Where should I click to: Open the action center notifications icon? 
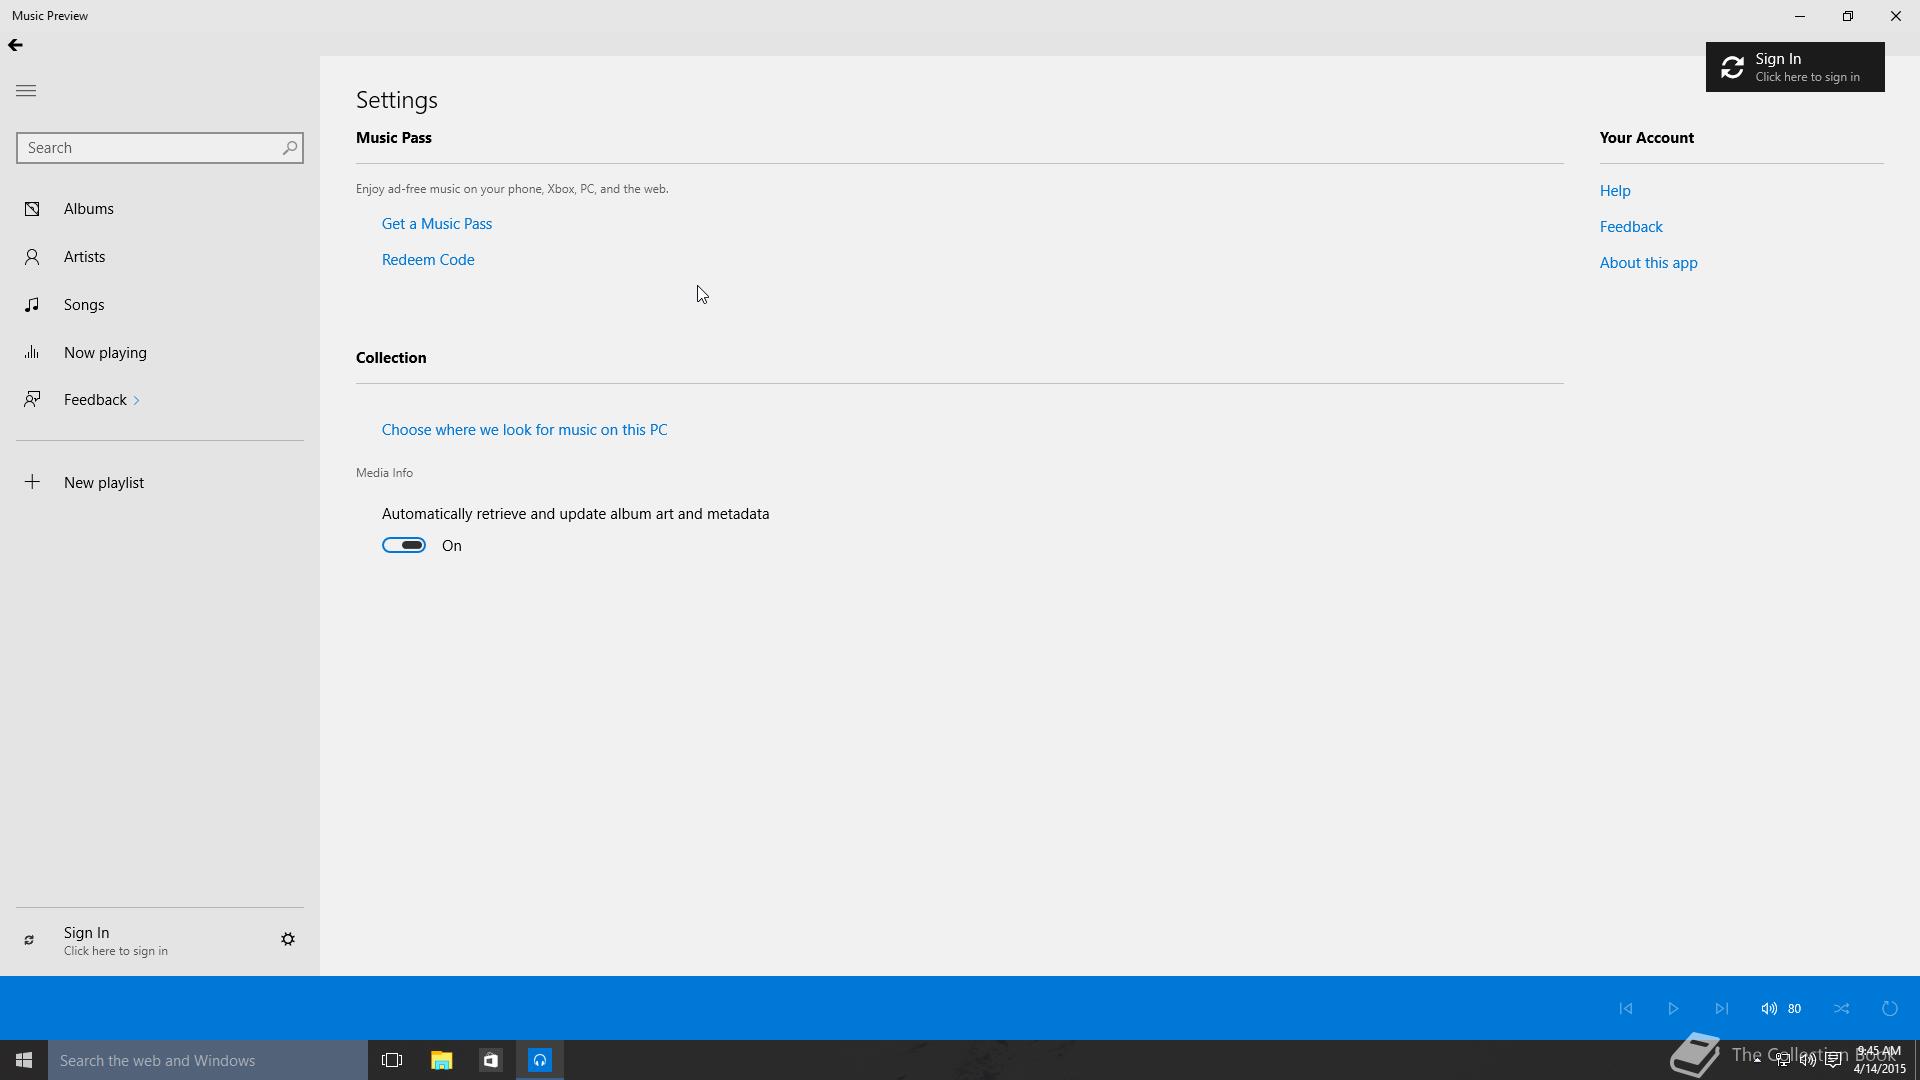(1833, 1060)
